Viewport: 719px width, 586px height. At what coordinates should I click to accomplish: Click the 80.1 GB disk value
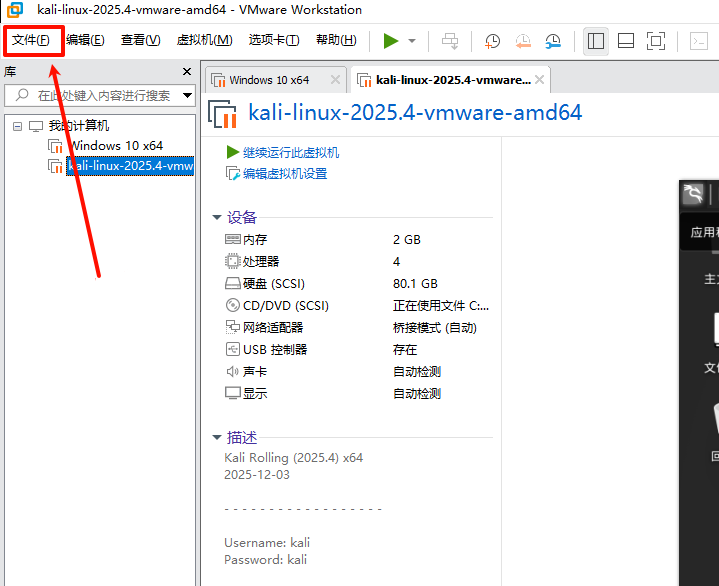[415, 284]
